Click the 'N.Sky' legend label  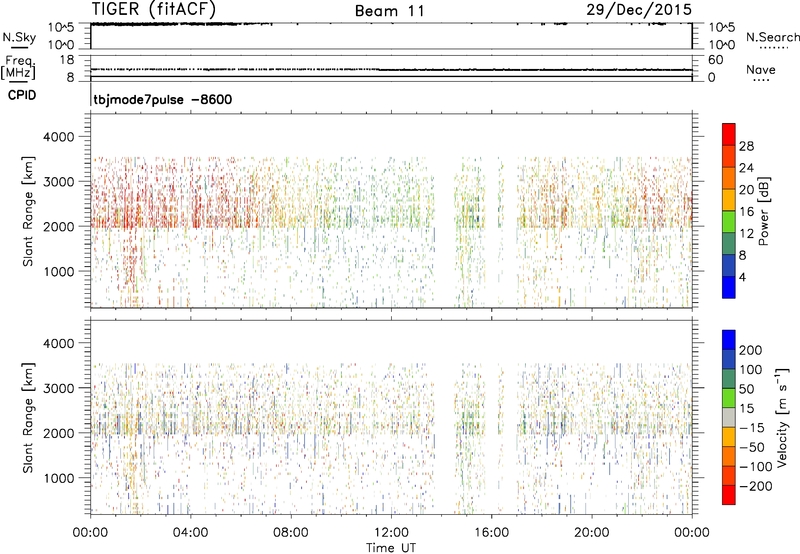(x=19, y=37)
